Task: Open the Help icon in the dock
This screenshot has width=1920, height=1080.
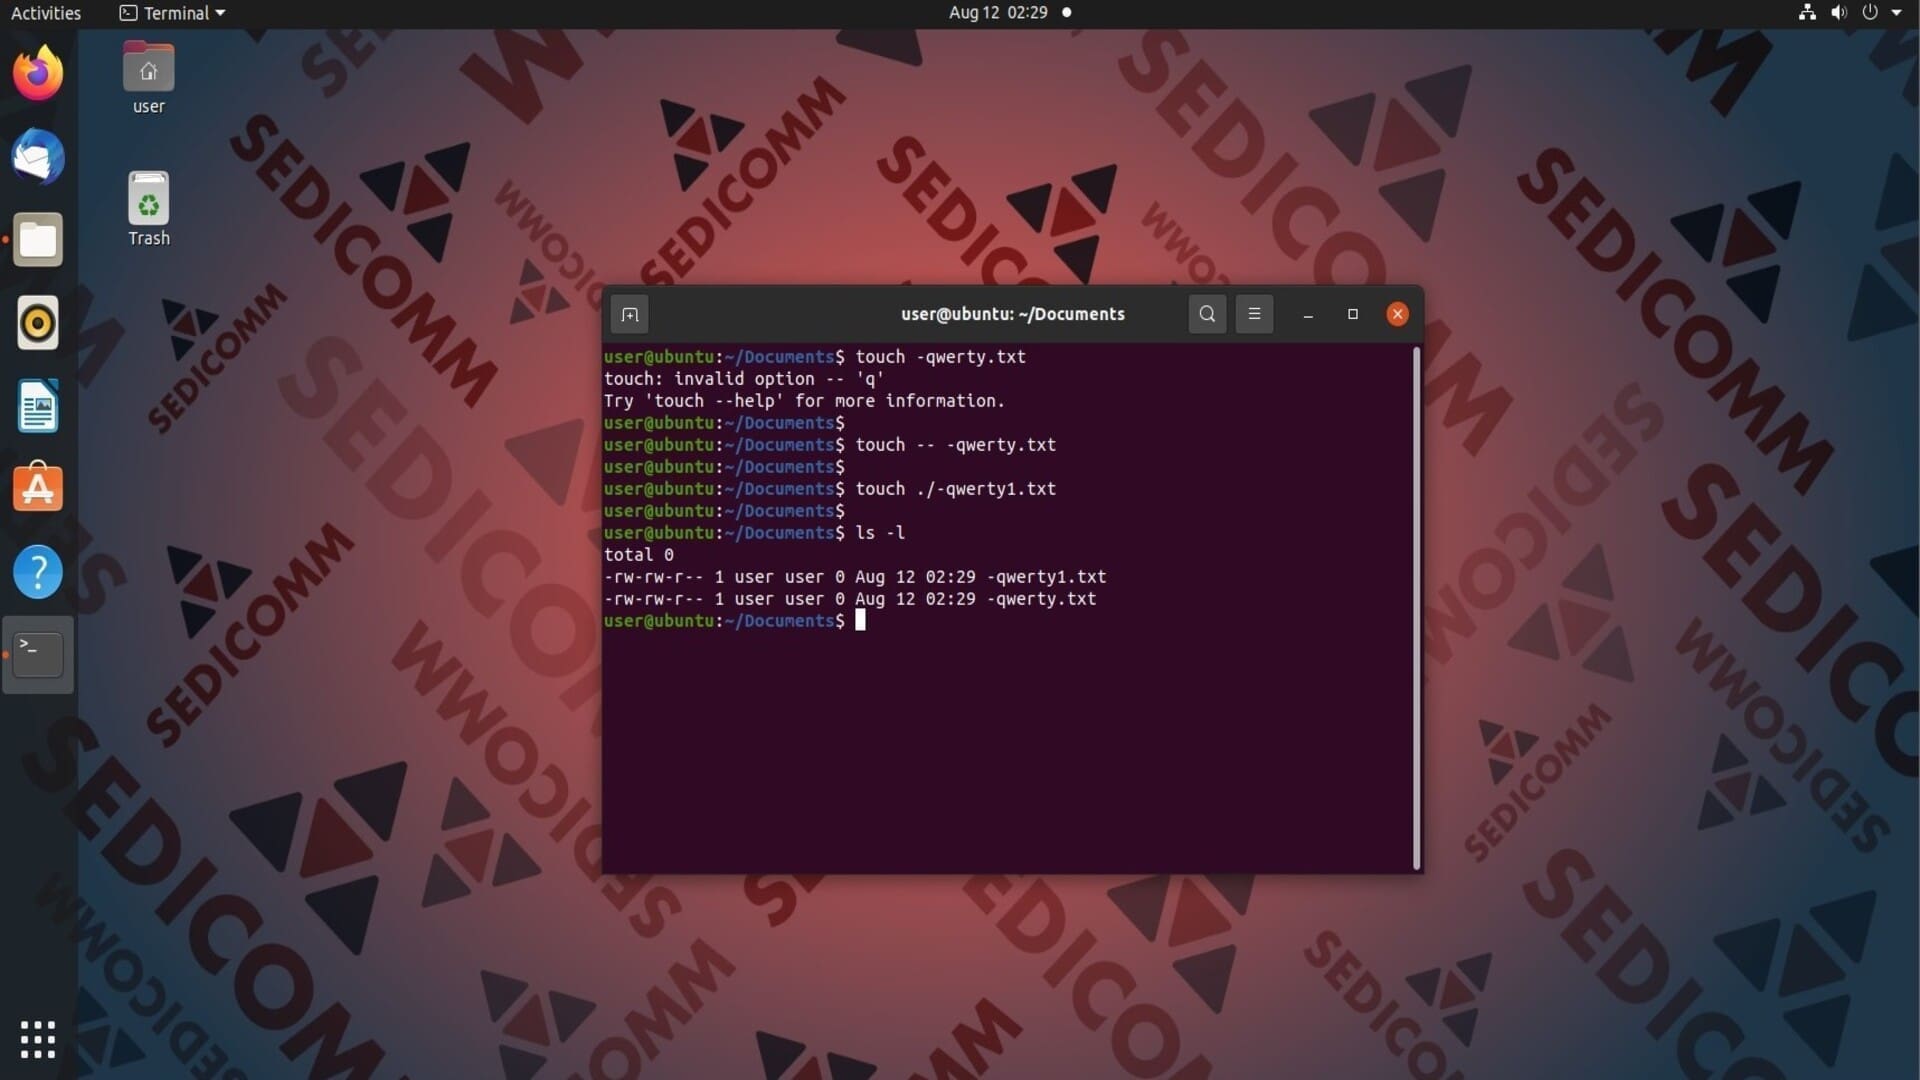Action: [38, 572]
